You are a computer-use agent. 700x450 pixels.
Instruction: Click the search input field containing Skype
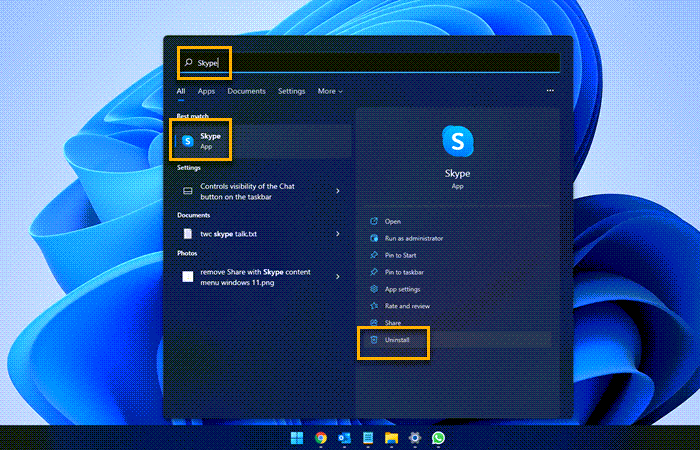(x=370, y=62)
